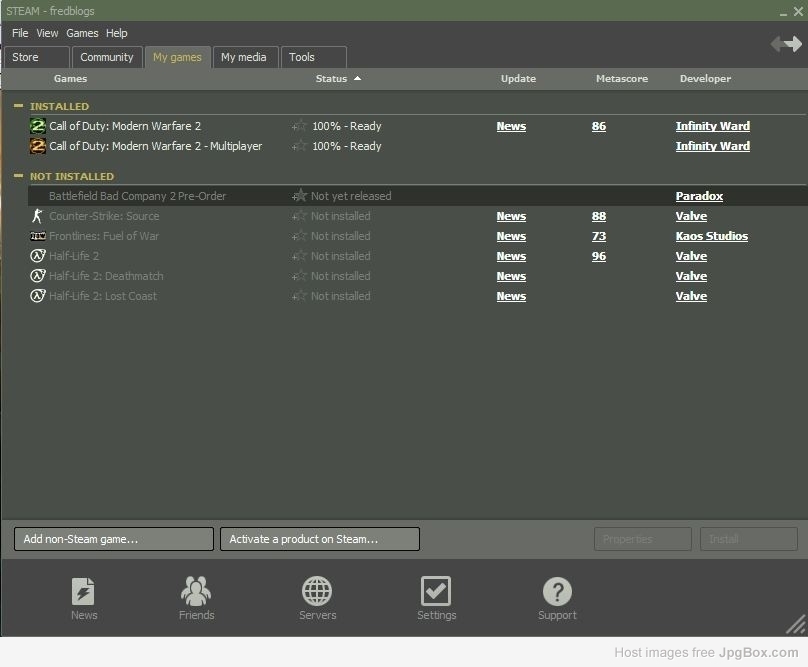Image resolution: width=808 pixels, height=667 pixels.
Task: Click the Properties button
Action: [643, 539]
